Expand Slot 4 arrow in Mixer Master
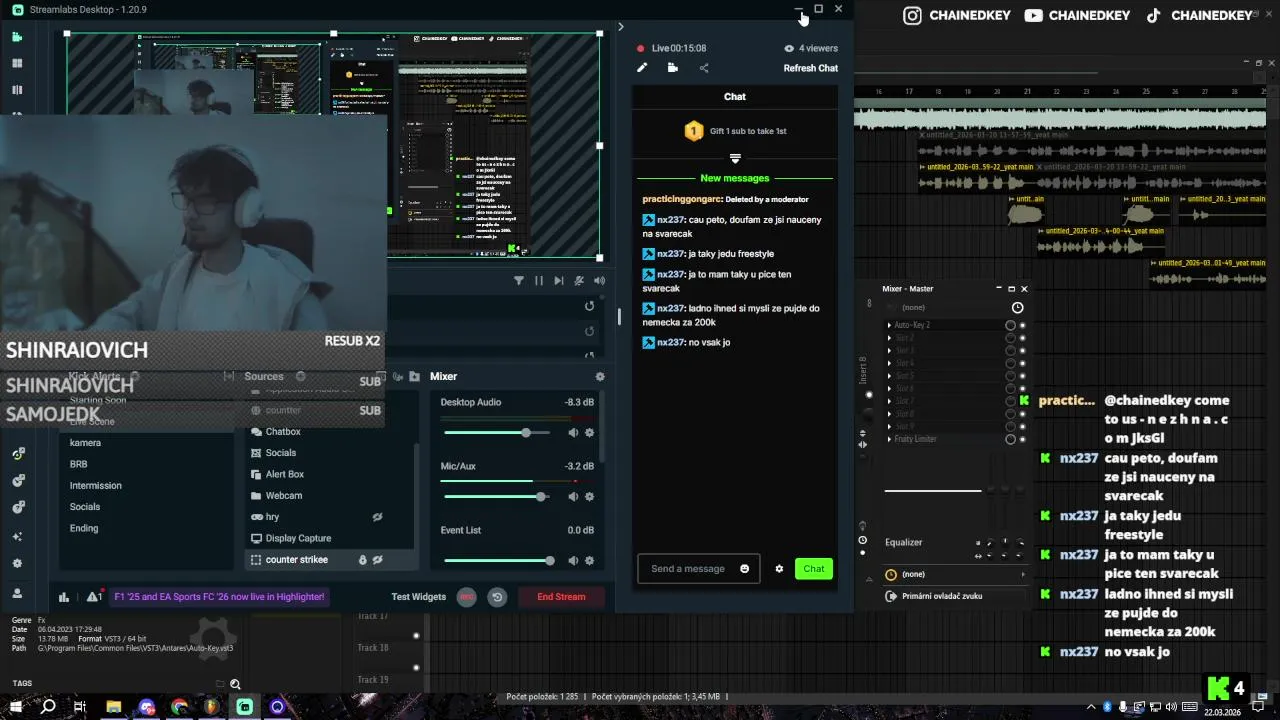The height and width of the screenshot is (720, 1280). point(889,363)
